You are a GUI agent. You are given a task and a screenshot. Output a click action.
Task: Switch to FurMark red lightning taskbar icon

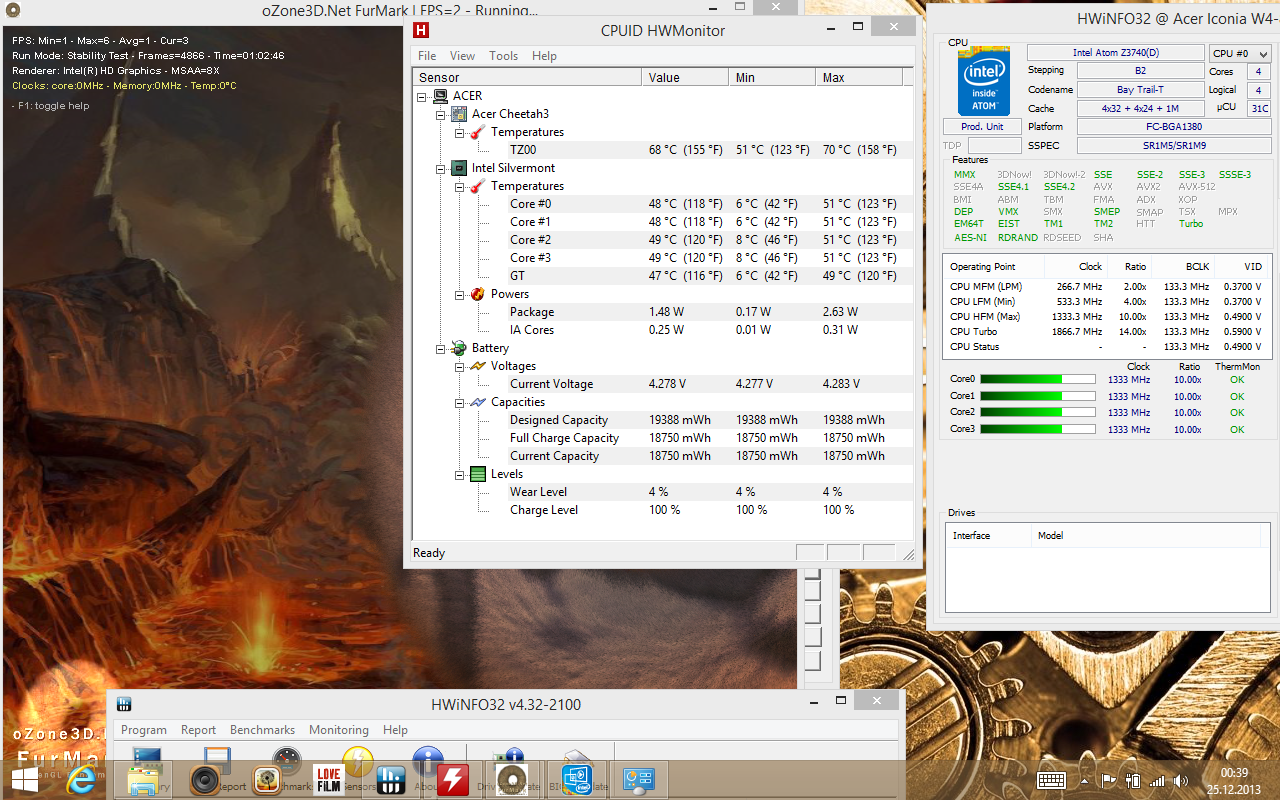point(452,780)
